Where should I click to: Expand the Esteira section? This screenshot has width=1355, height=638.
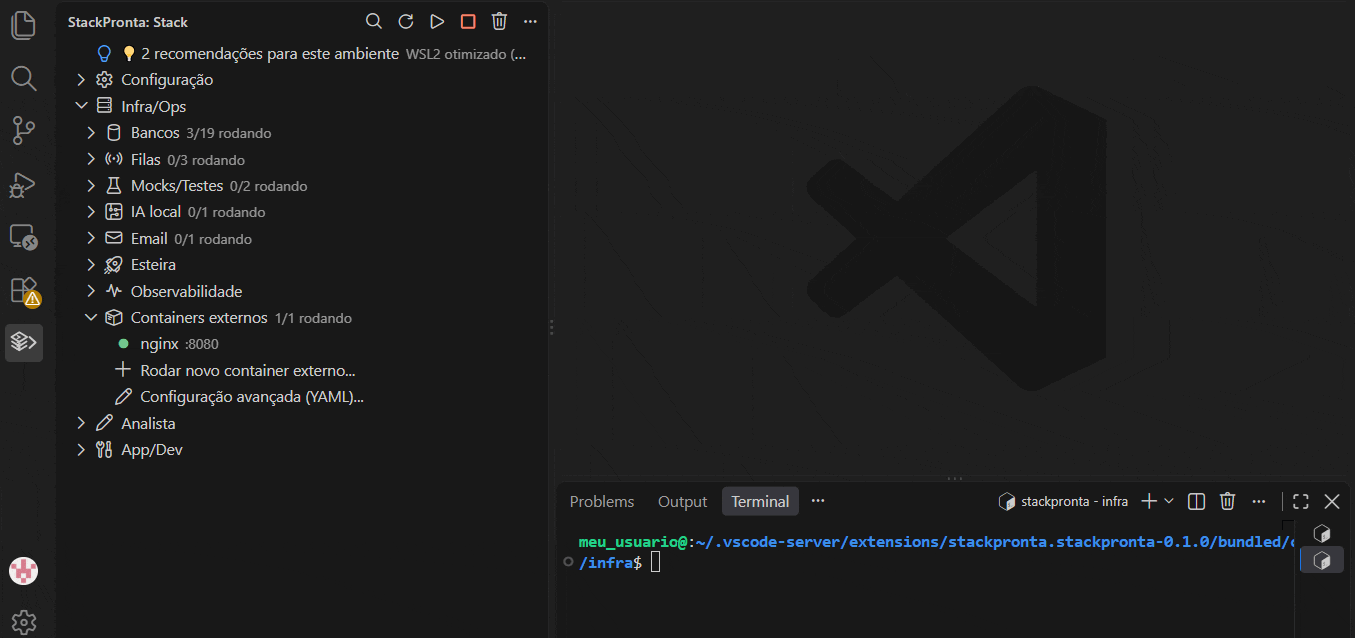(x=91, y=265)
